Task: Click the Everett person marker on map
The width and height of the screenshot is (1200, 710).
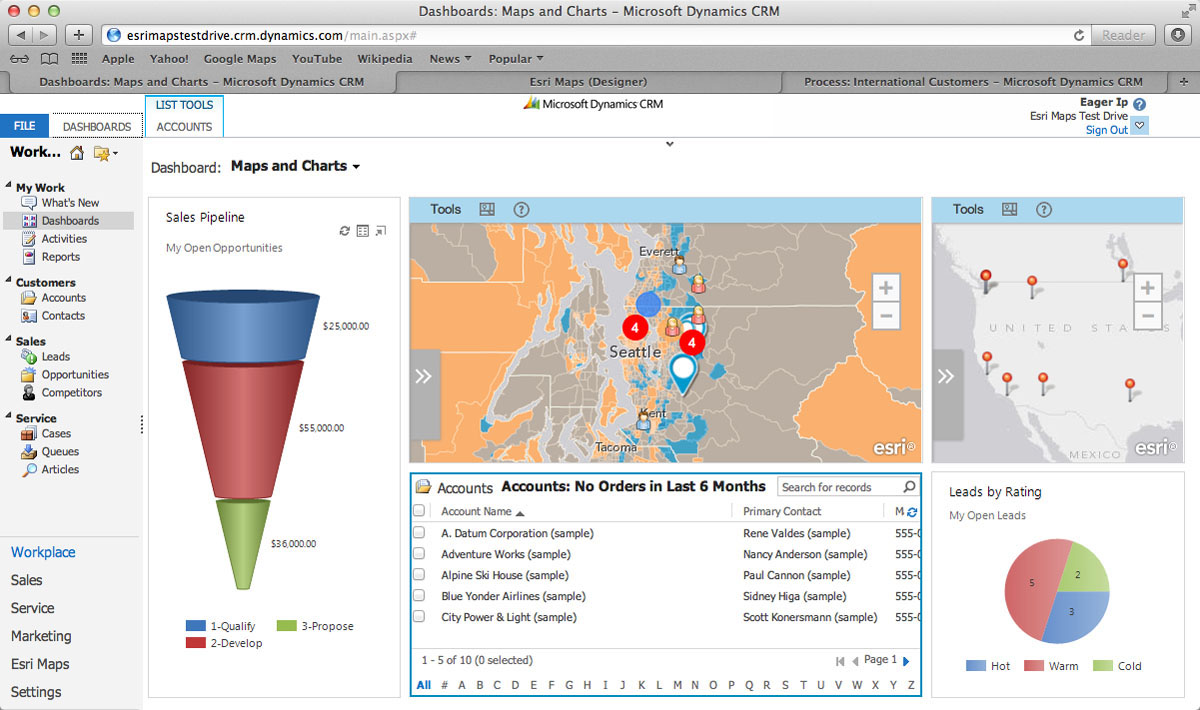Action: (x=679, y=264)
